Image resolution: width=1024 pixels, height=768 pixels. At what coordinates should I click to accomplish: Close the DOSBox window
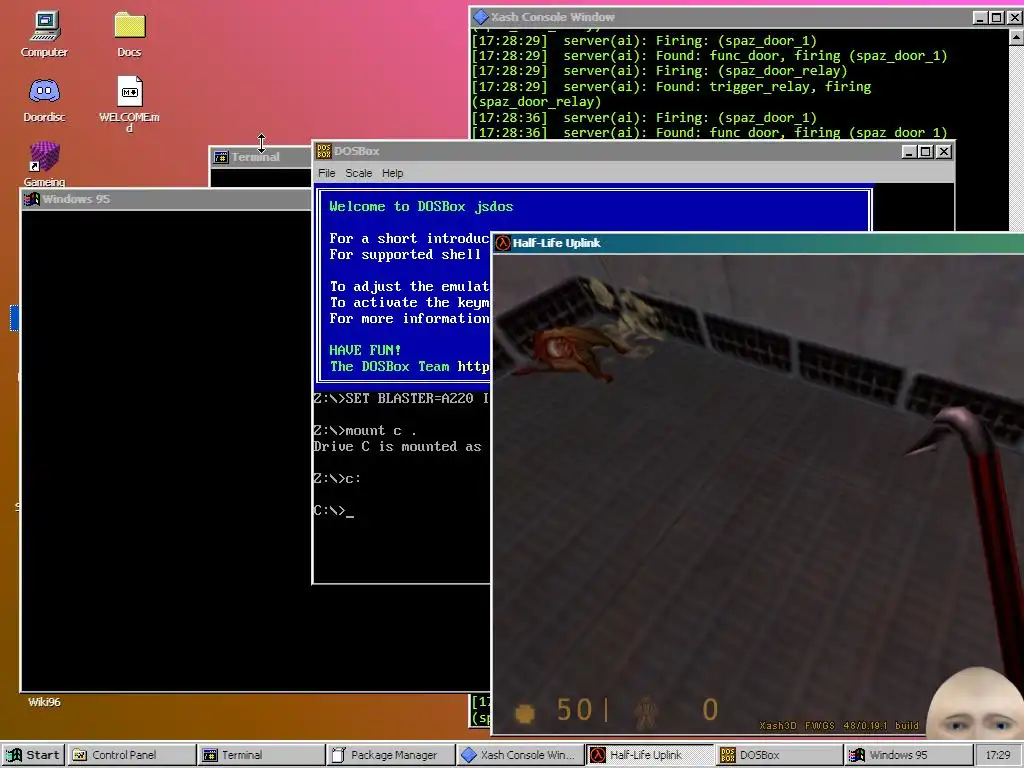coord(944,152)
